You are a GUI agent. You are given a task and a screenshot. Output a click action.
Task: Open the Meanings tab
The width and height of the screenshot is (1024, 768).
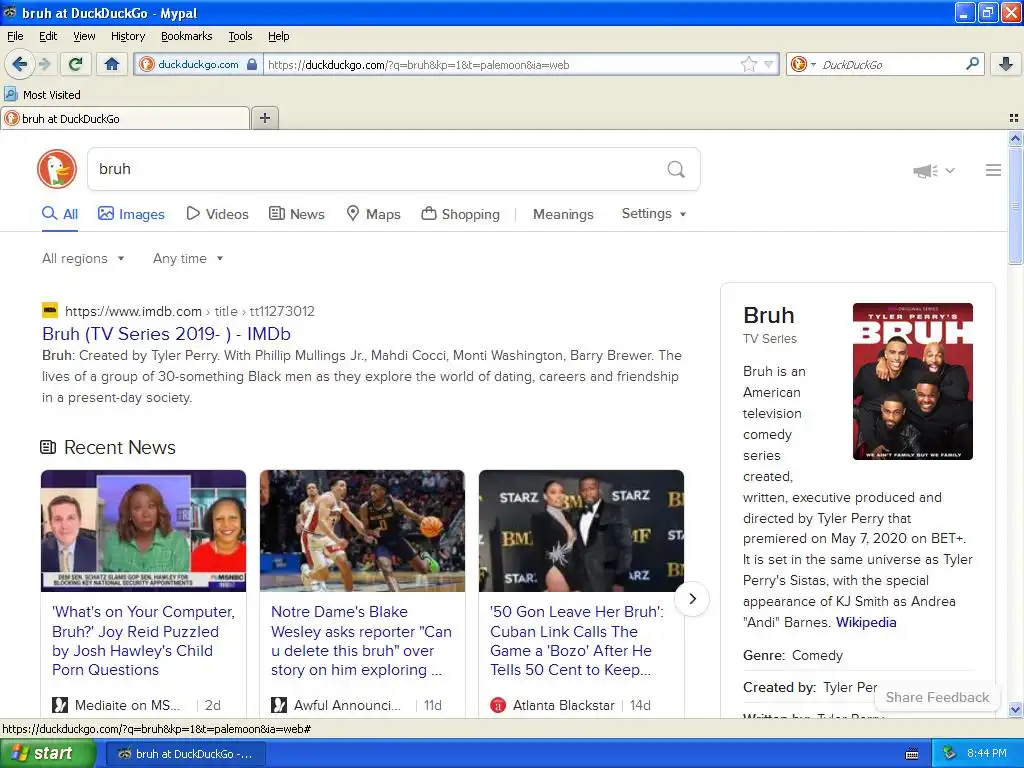[x=563, y=214]
